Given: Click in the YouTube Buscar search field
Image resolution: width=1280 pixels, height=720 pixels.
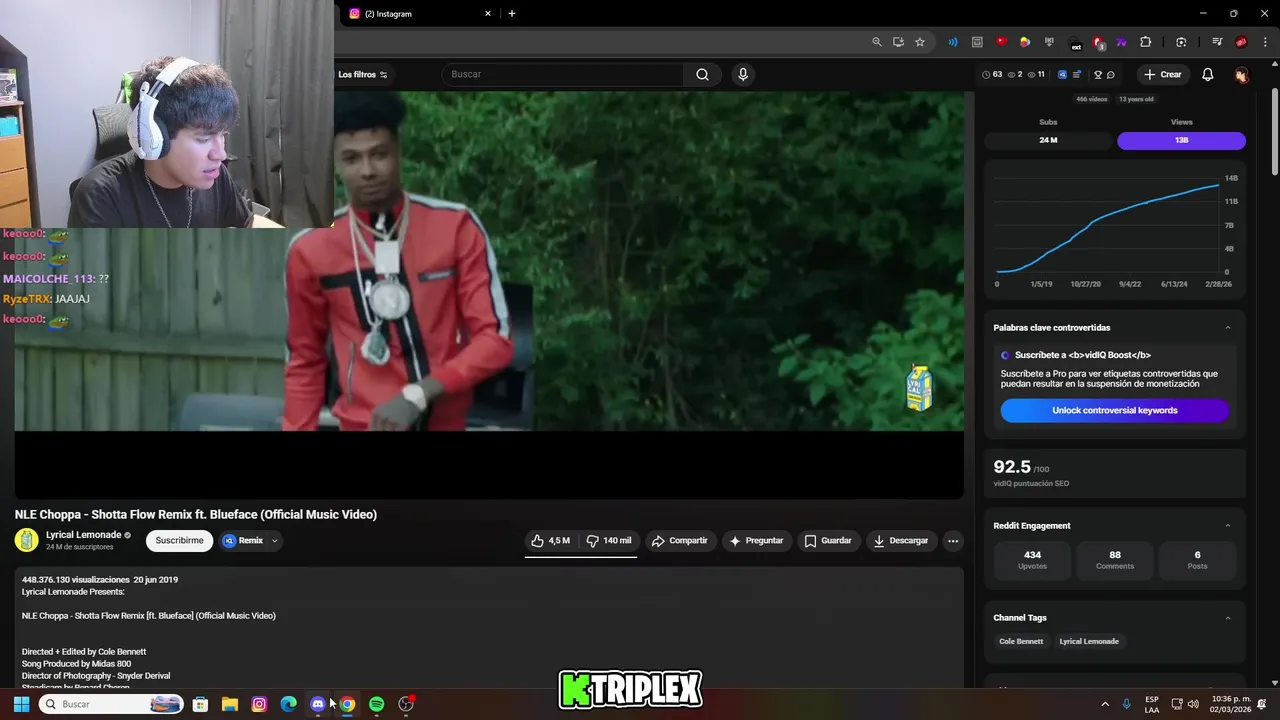Looking at the screenshot, I should 563,74.
